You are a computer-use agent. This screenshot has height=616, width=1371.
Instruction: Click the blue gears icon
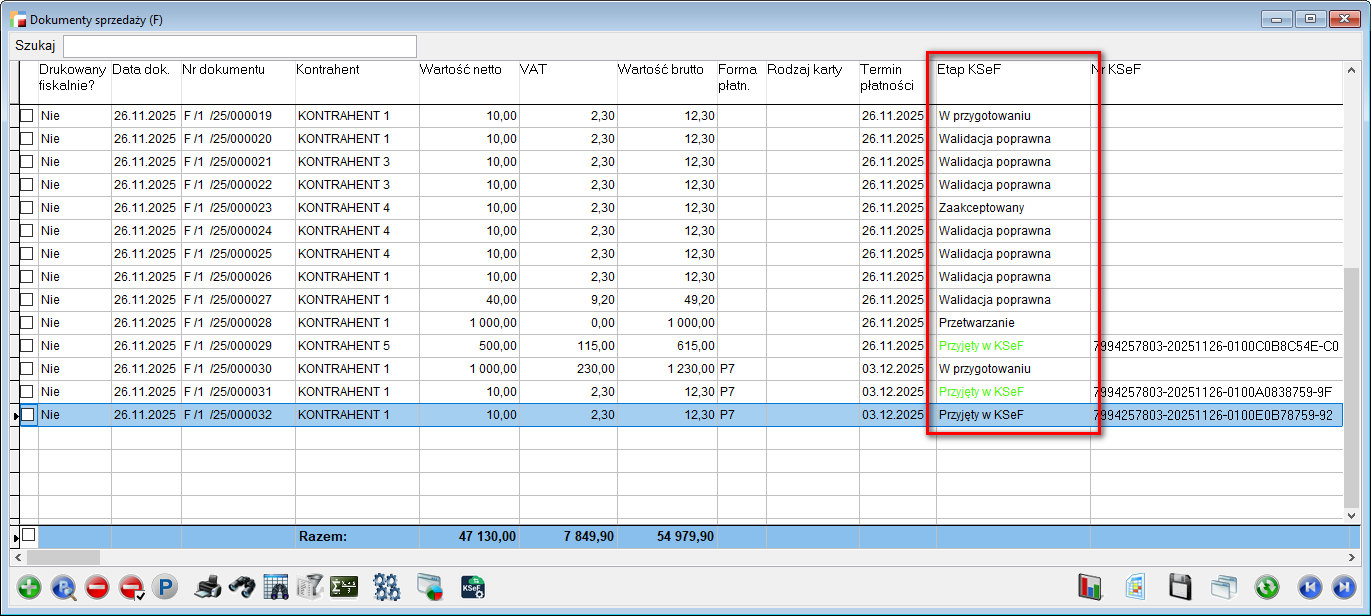[x=386, y=588]
